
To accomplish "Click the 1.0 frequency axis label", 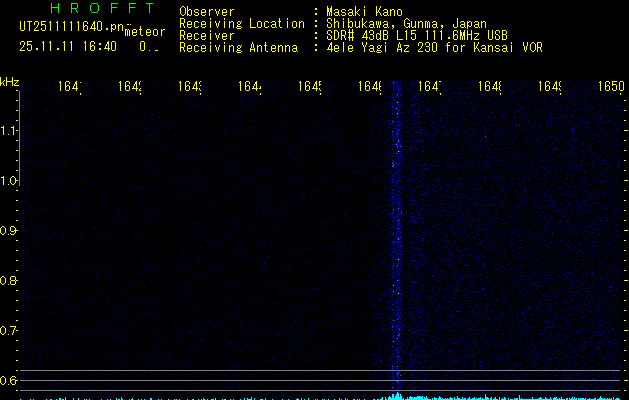I will coord(7,181).
